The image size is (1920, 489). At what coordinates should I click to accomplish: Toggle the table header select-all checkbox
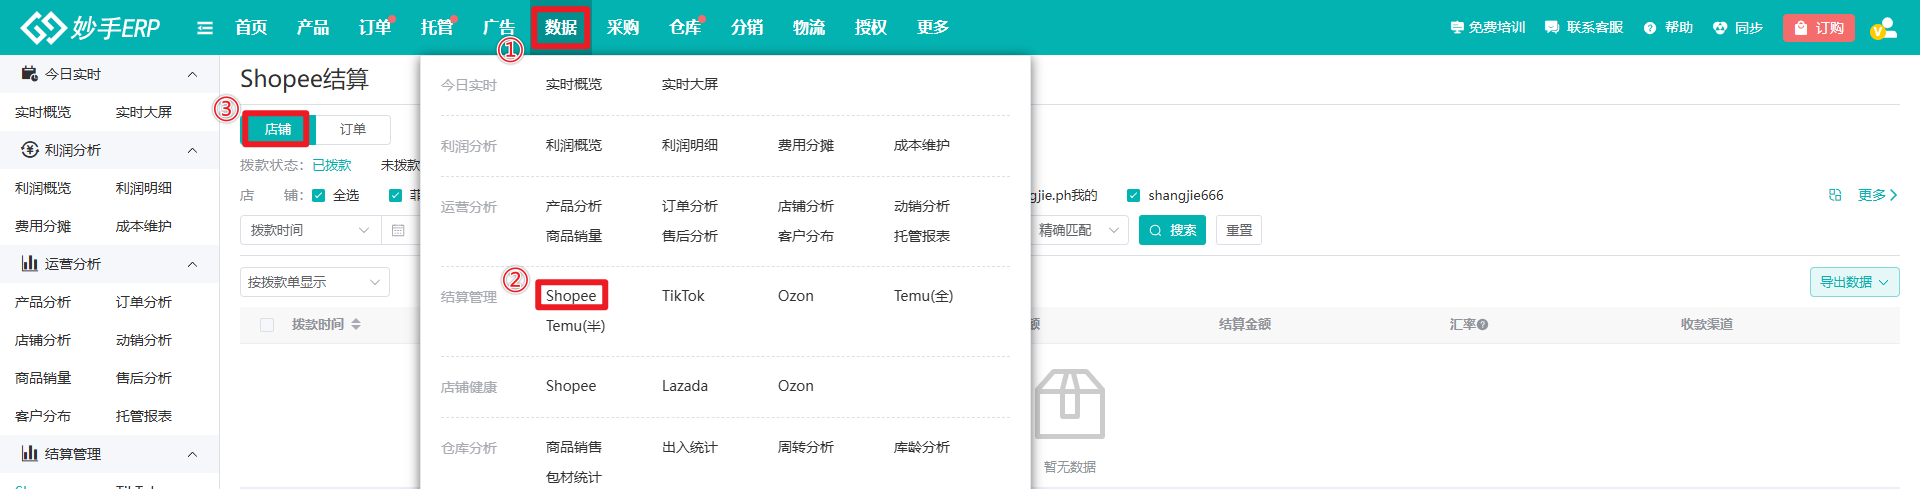267,325
